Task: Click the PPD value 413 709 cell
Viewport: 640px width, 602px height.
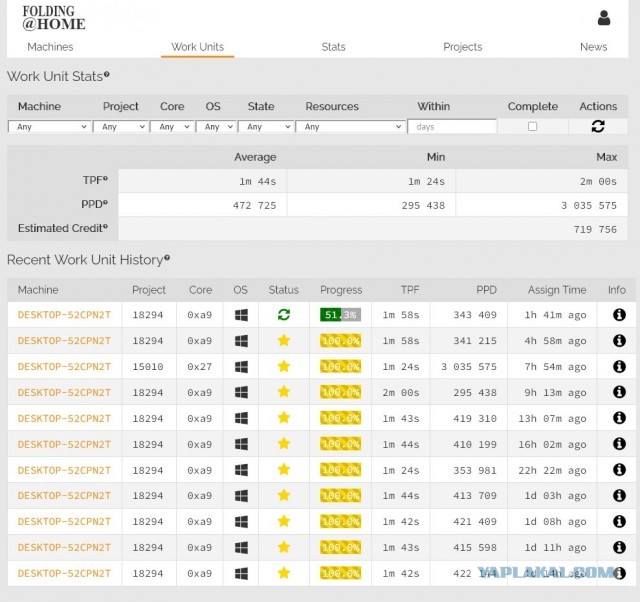Action: (x=475, y=496)
